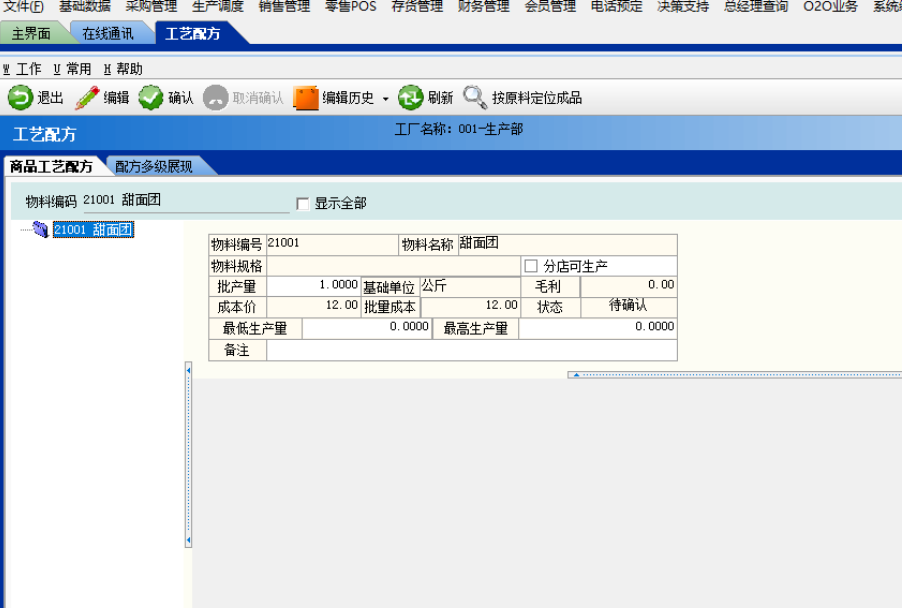Image resolution: width=905 pixels, height=608 pixels.
Task: Click the orange 编辑历史 icon
Action: (x=306, y=98)
